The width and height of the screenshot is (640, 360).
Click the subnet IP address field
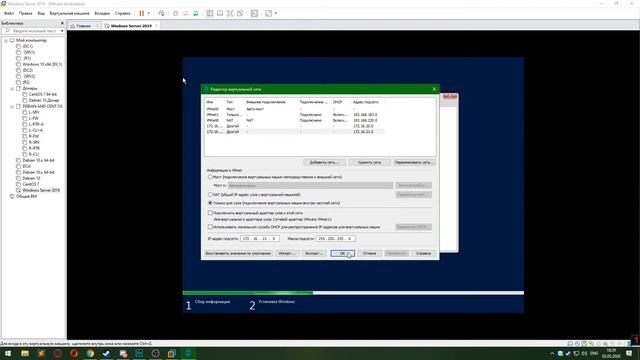[x=260, y=238]
